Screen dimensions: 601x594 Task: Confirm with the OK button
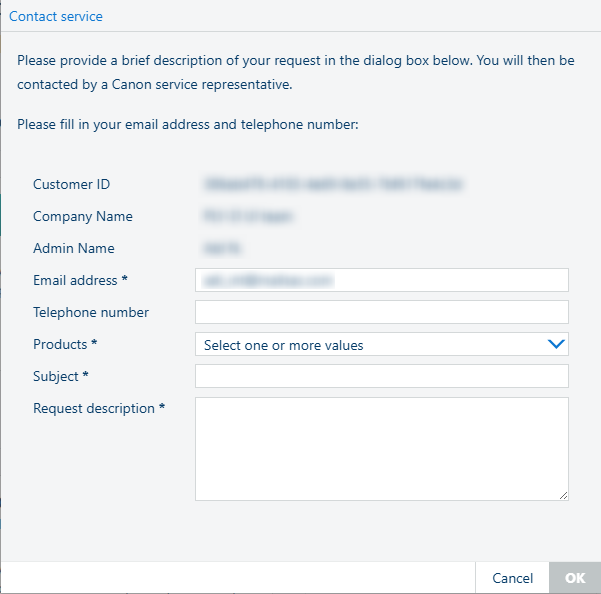pos(575,578)
